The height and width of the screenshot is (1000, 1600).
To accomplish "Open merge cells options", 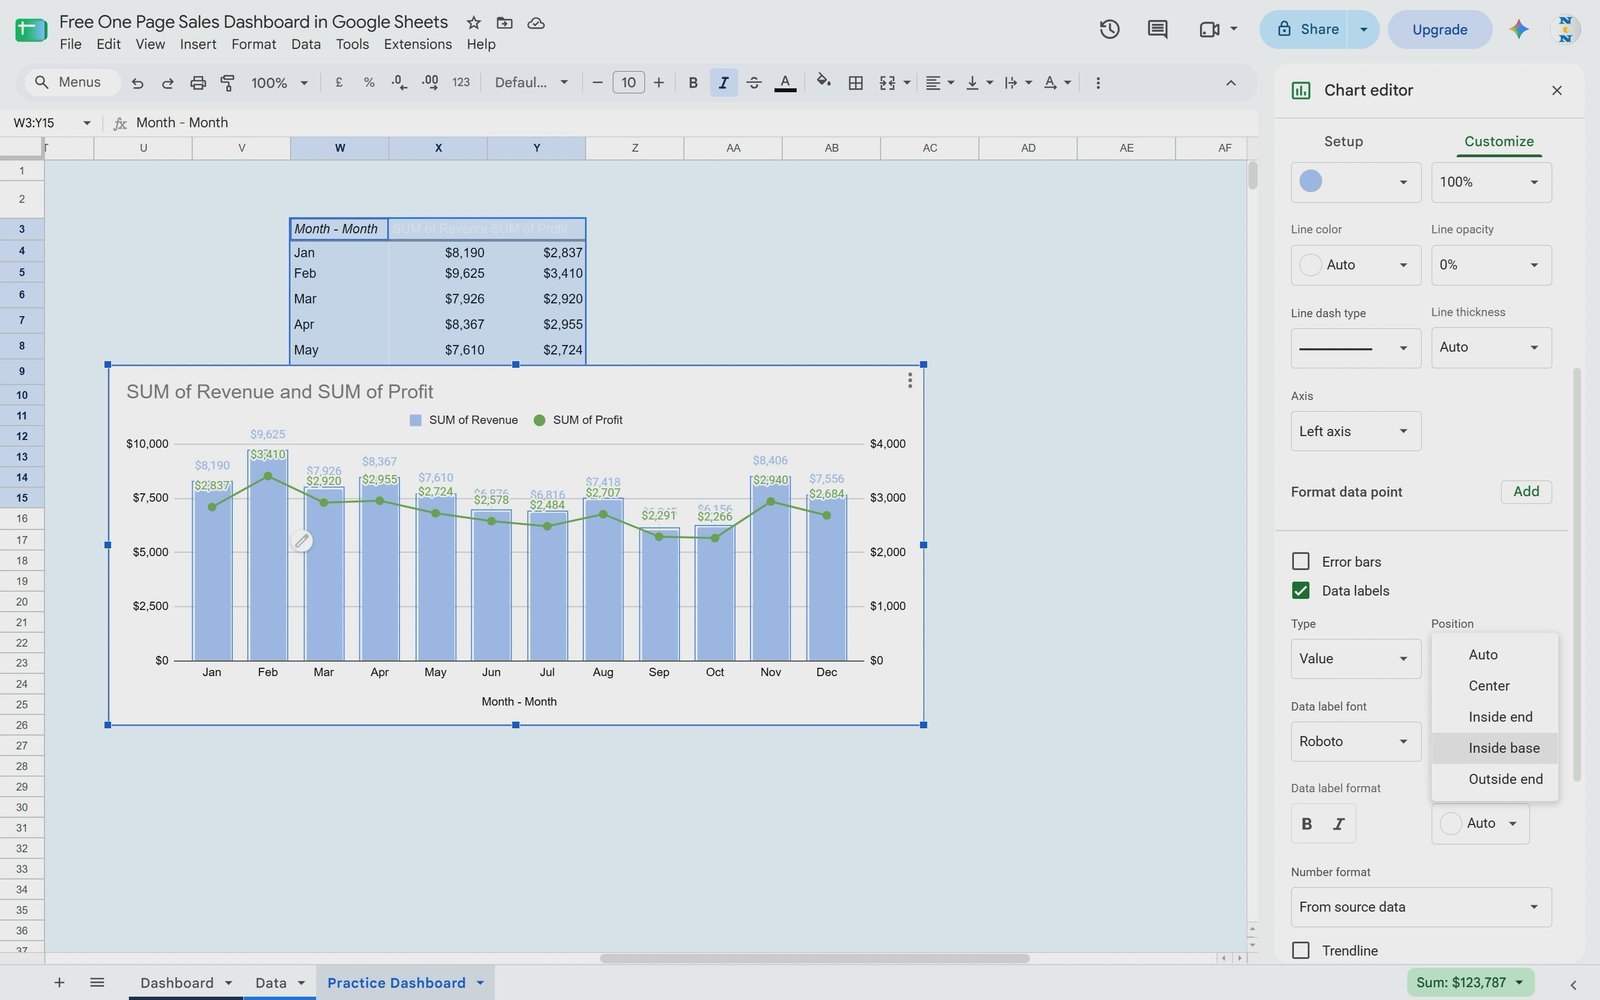I will (894, 83).
